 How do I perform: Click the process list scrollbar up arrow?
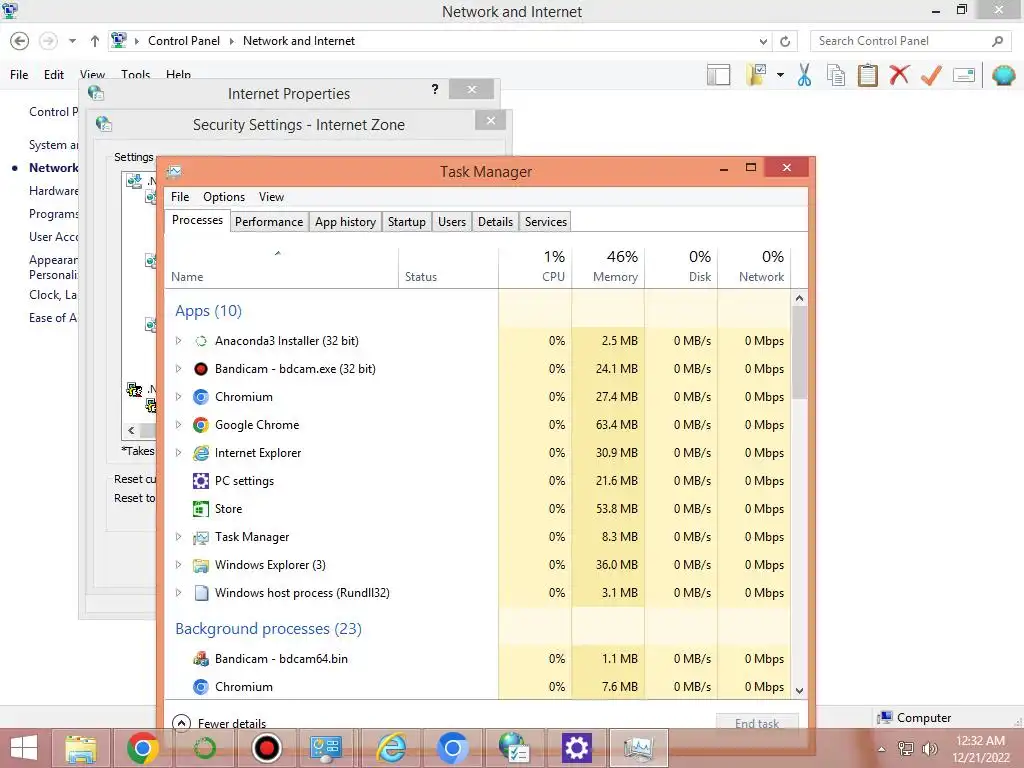[x=799, y=298]
